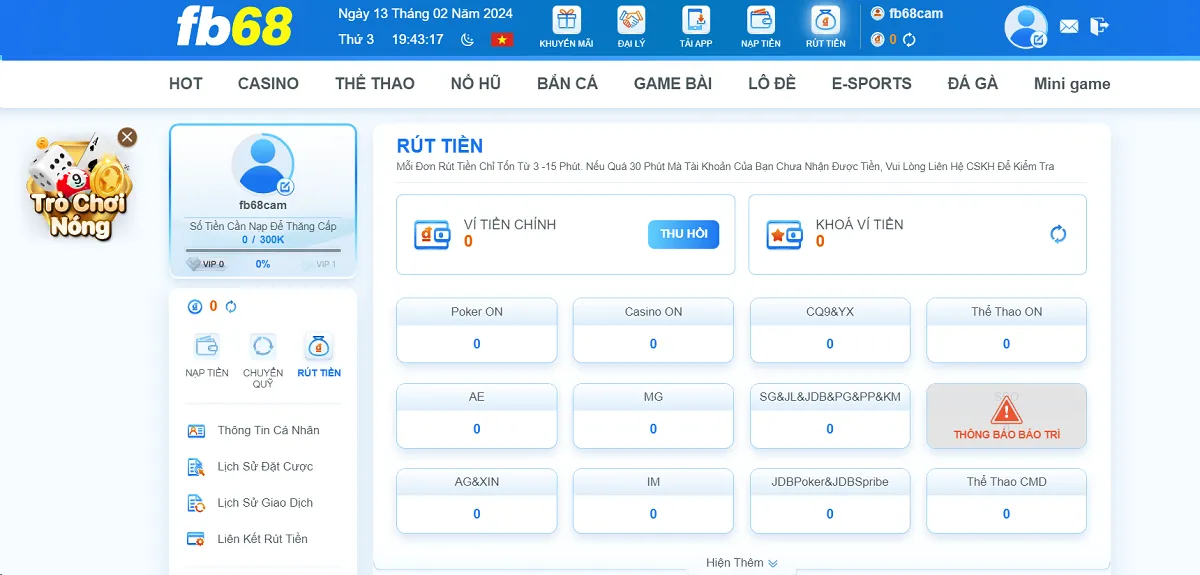Screen dimensions: 1200x575
Task: Close the Trò Chơi Nóng popup
Action: click(x=127, y=137)
